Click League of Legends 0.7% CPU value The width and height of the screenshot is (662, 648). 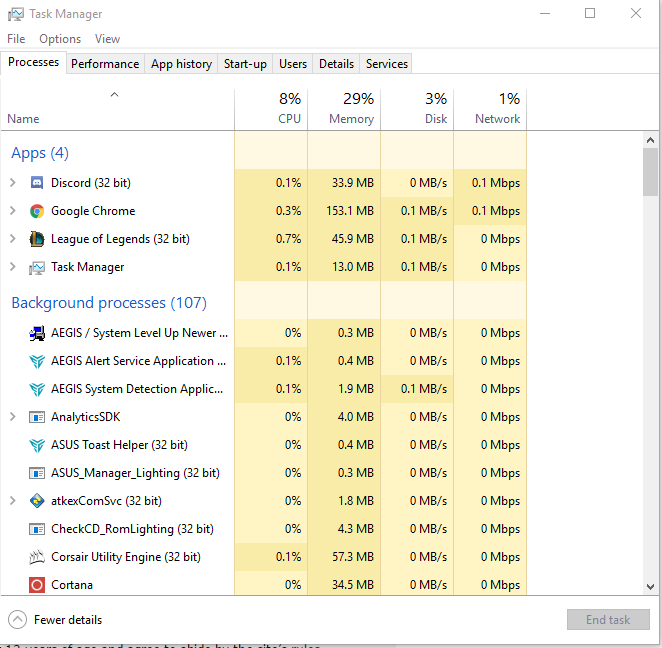coord(288,239)
